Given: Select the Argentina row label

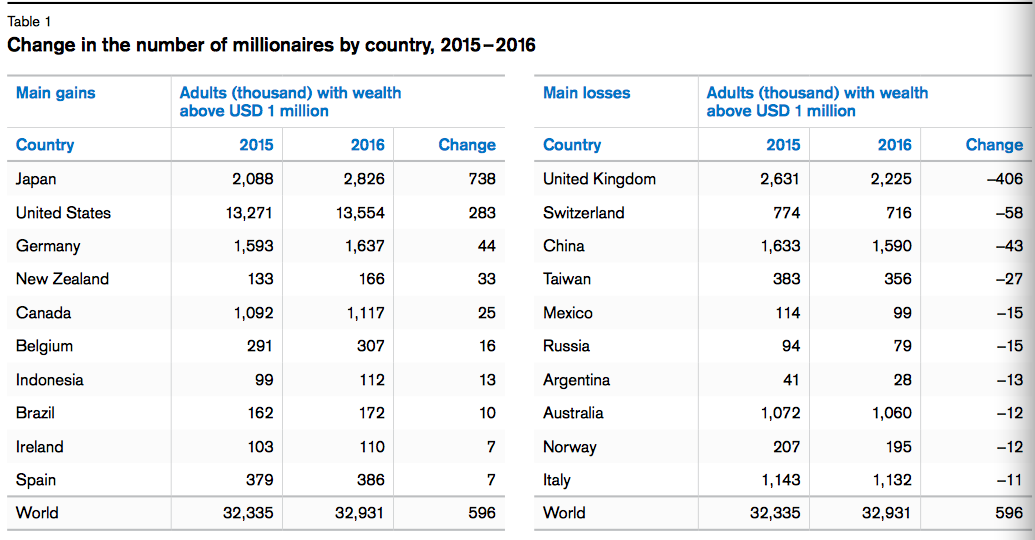Looking at the screenshot, I should point(576,380).
